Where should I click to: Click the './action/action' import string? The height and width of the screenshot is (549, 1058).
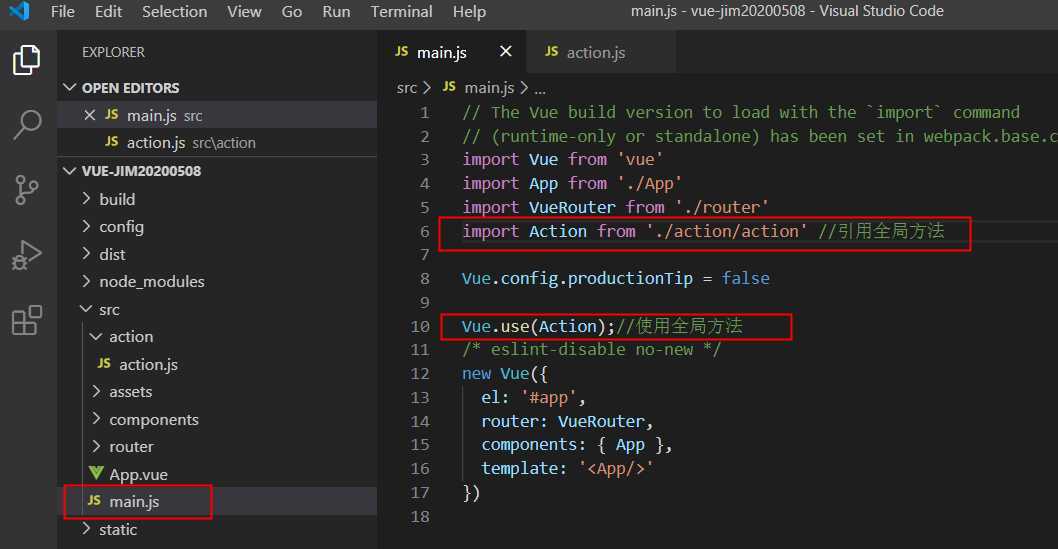727,231
